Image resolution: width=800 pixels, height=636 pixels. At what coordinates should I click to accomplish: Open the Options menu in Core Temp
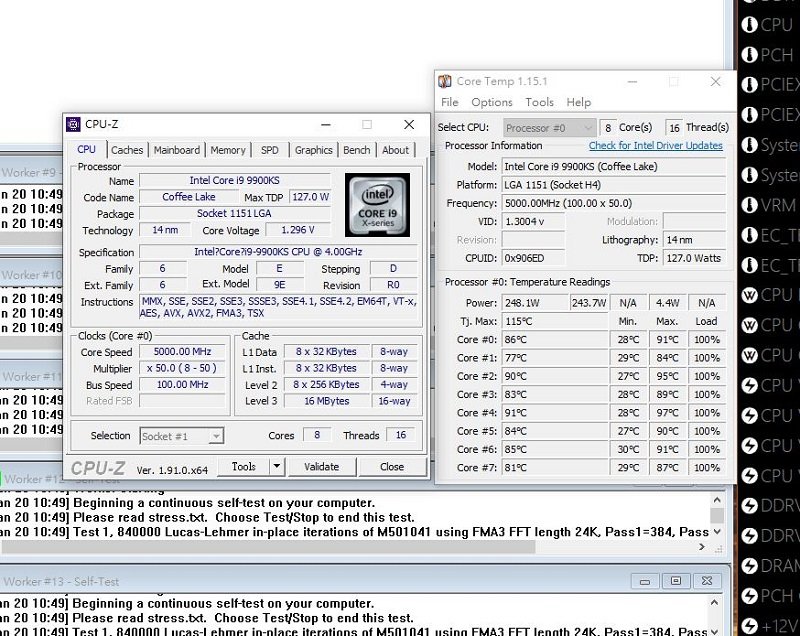pos(492,102)
